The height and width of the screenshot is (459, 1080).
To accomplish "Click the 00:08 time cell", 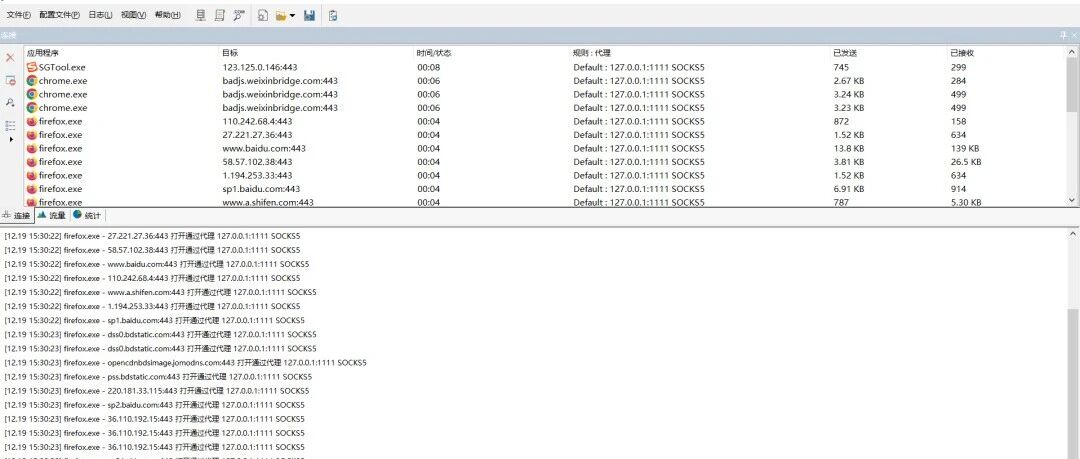I will pos(428,67).
